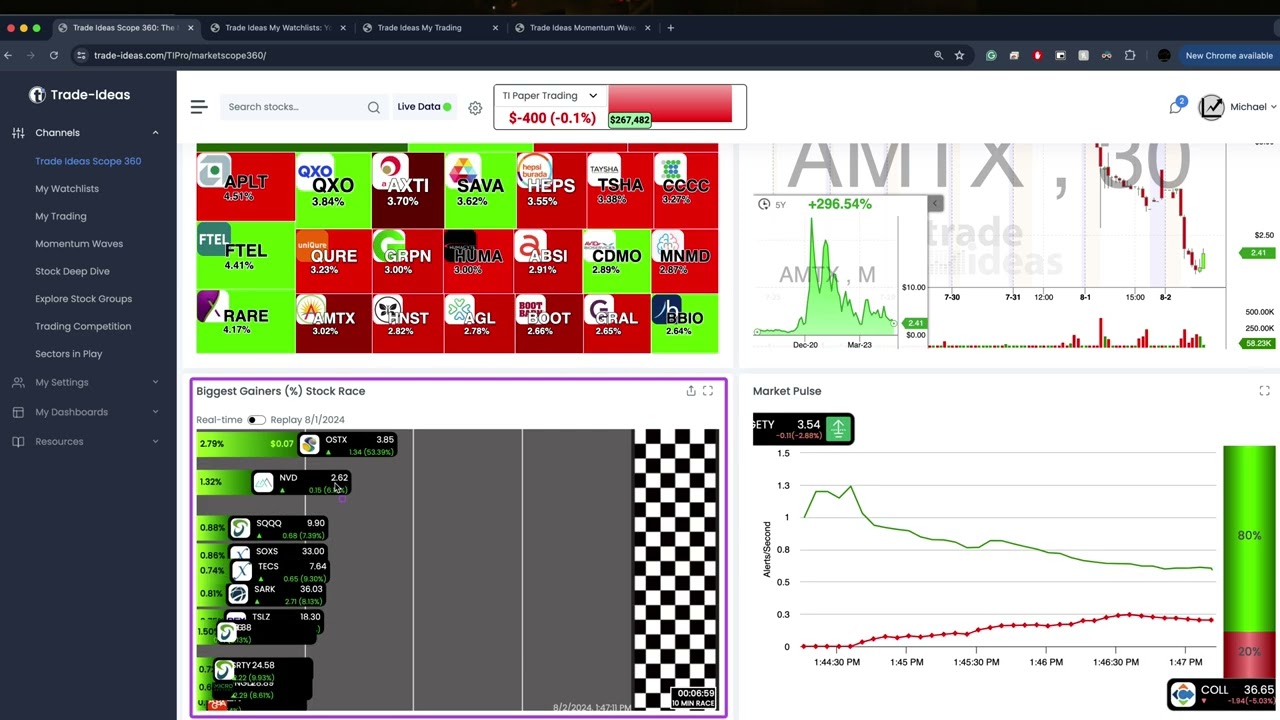Click green 80% bullish bar
The image size is (1280, 720).
(x=1249, y=538)
